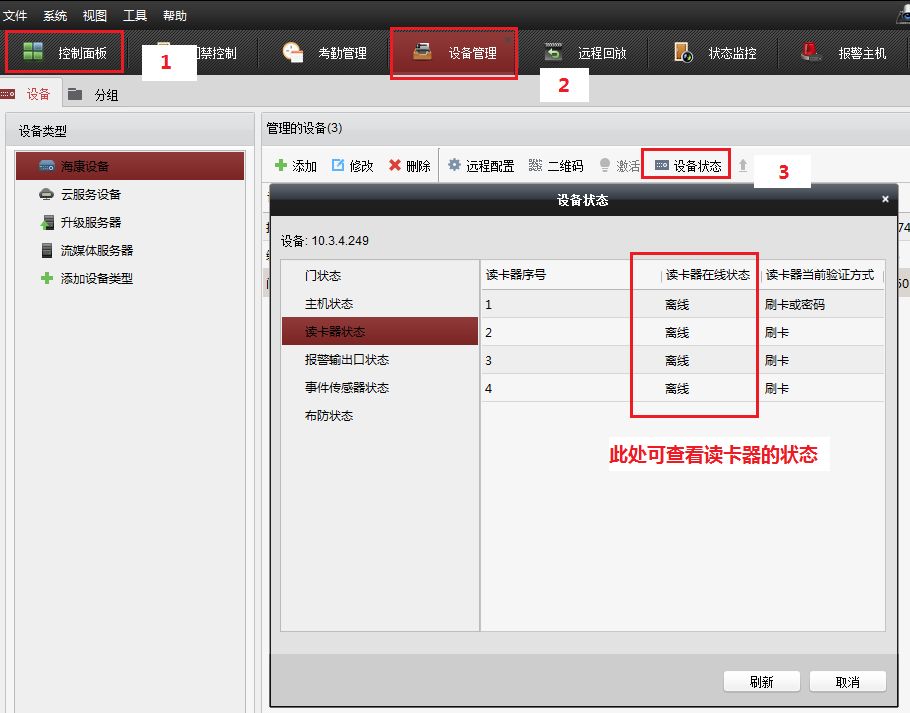This screenshot has height=713, width=910.
Task: Click the 取消 cancel button
Action: click(848, 682)
